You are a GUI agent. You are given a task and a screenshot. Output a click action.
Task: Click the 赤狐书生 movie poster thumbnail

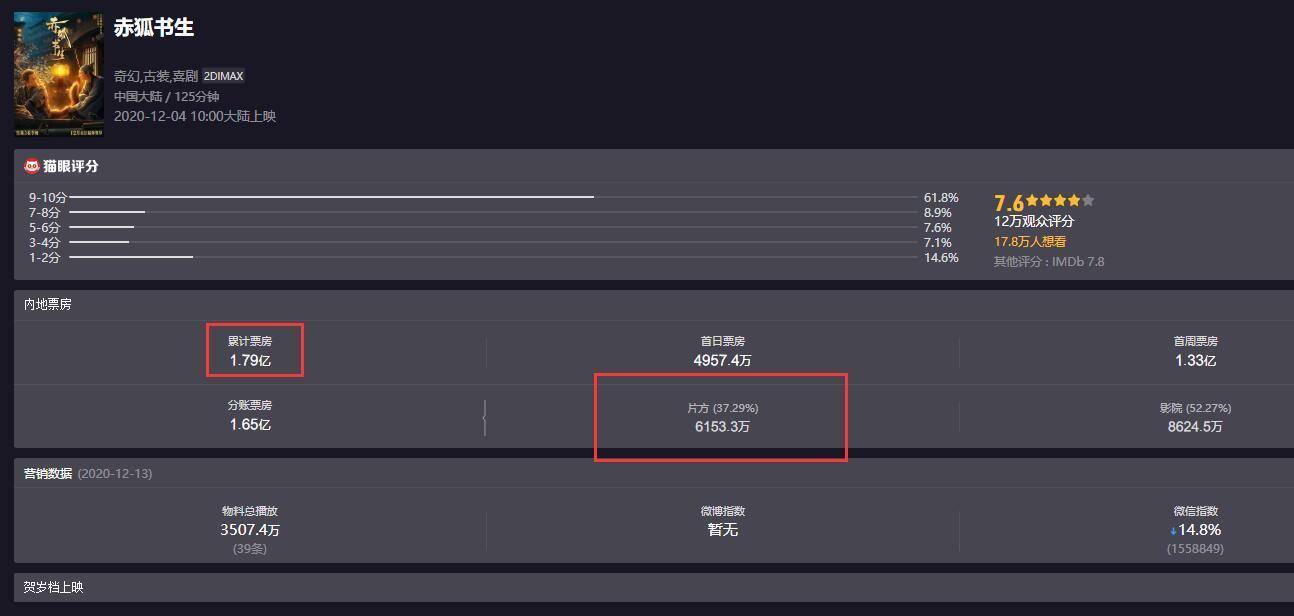point(59,75)
